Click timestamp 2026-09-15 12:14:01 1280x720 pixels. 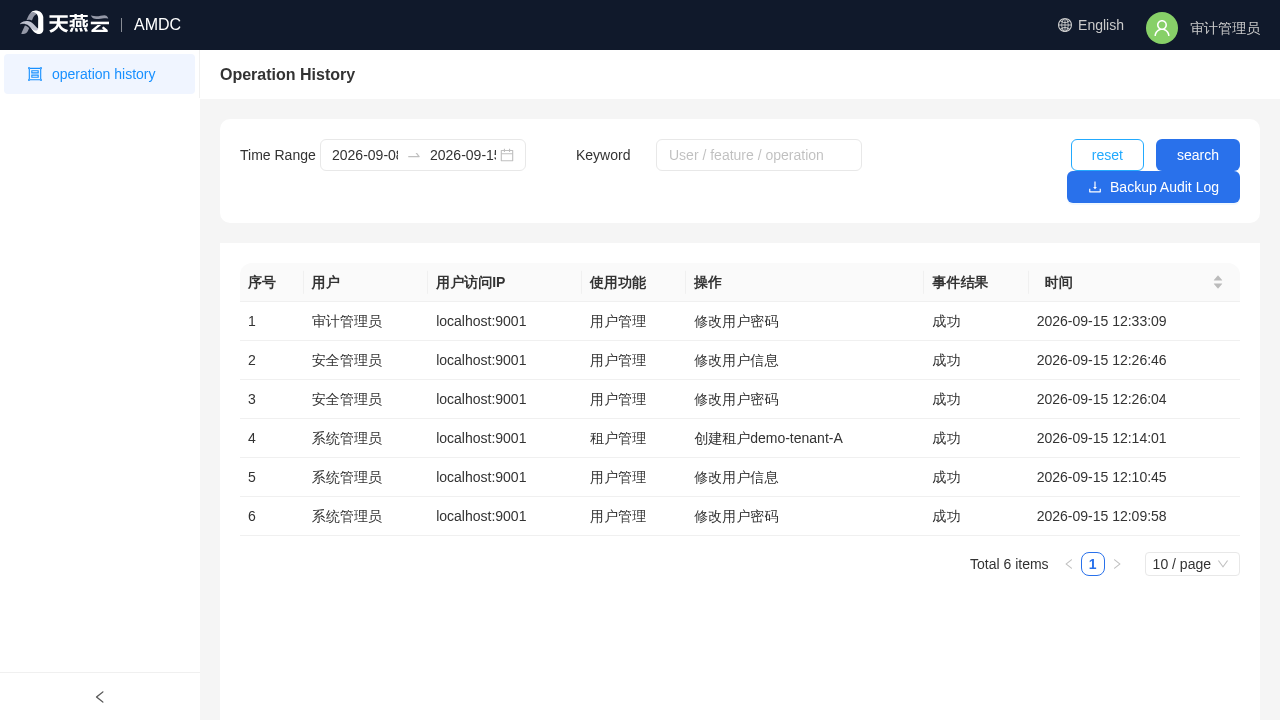click(x=1102, y=438)
